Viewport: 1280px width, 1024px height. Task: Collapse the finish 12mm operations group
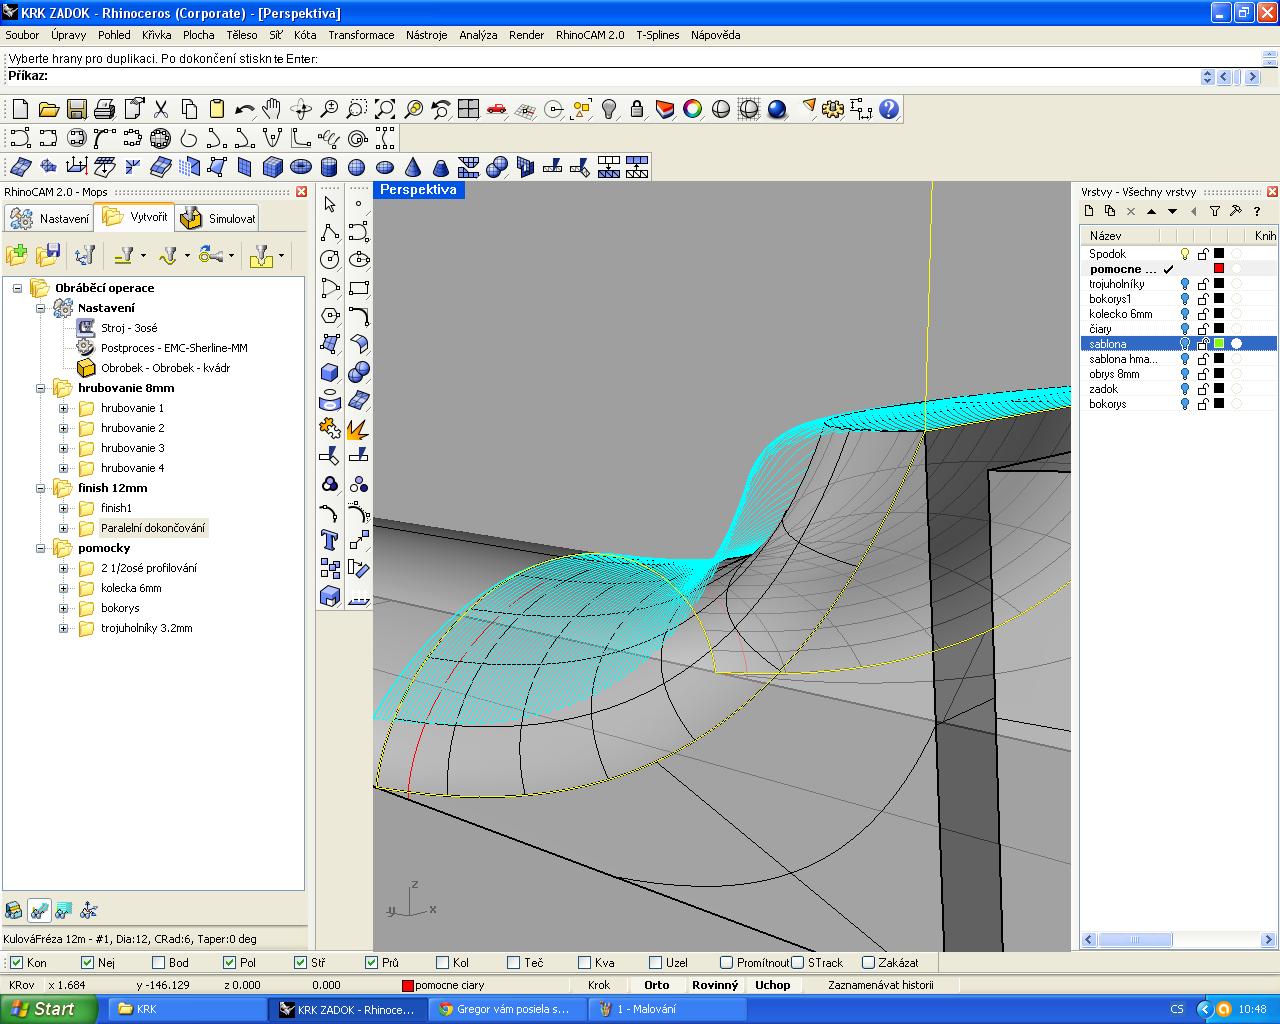(x=41, y=488)
